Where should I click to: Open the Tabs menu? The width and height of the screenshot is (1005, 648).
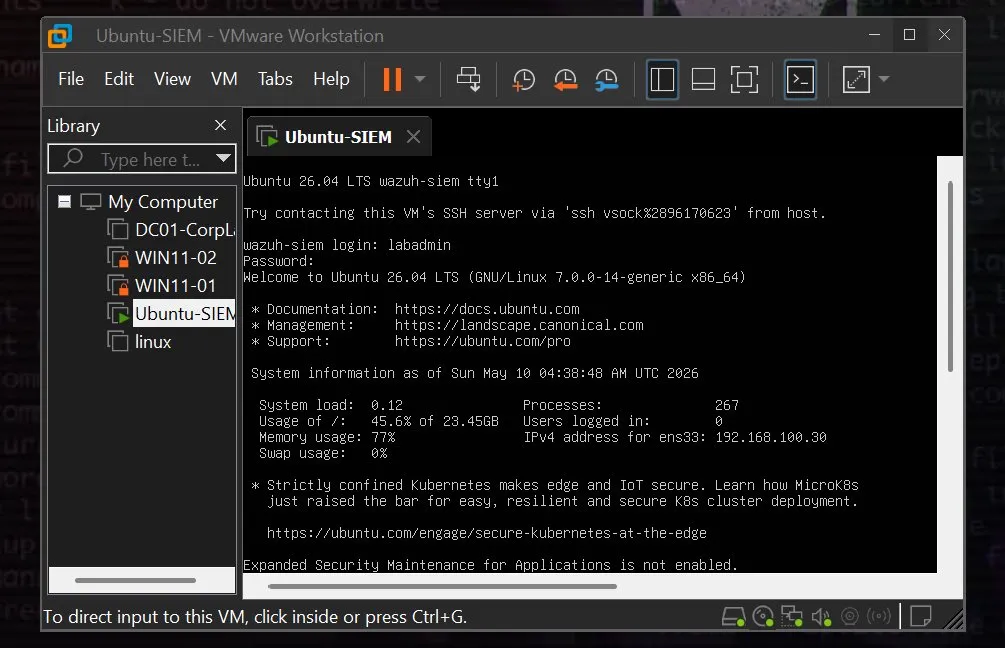pyautogui.click(x=275, y=79)
